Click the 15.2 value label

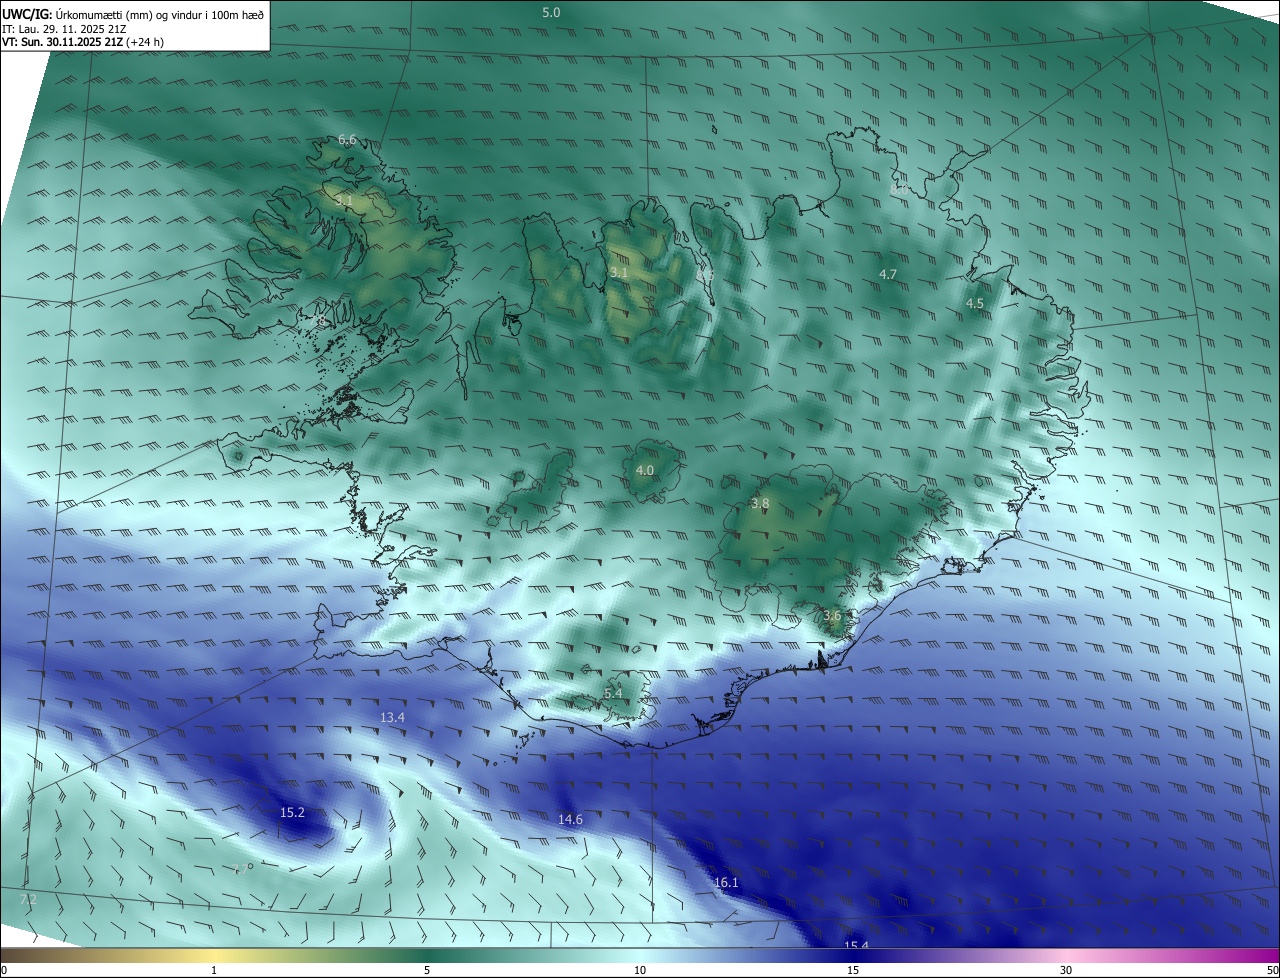click(x=292, y=813)
